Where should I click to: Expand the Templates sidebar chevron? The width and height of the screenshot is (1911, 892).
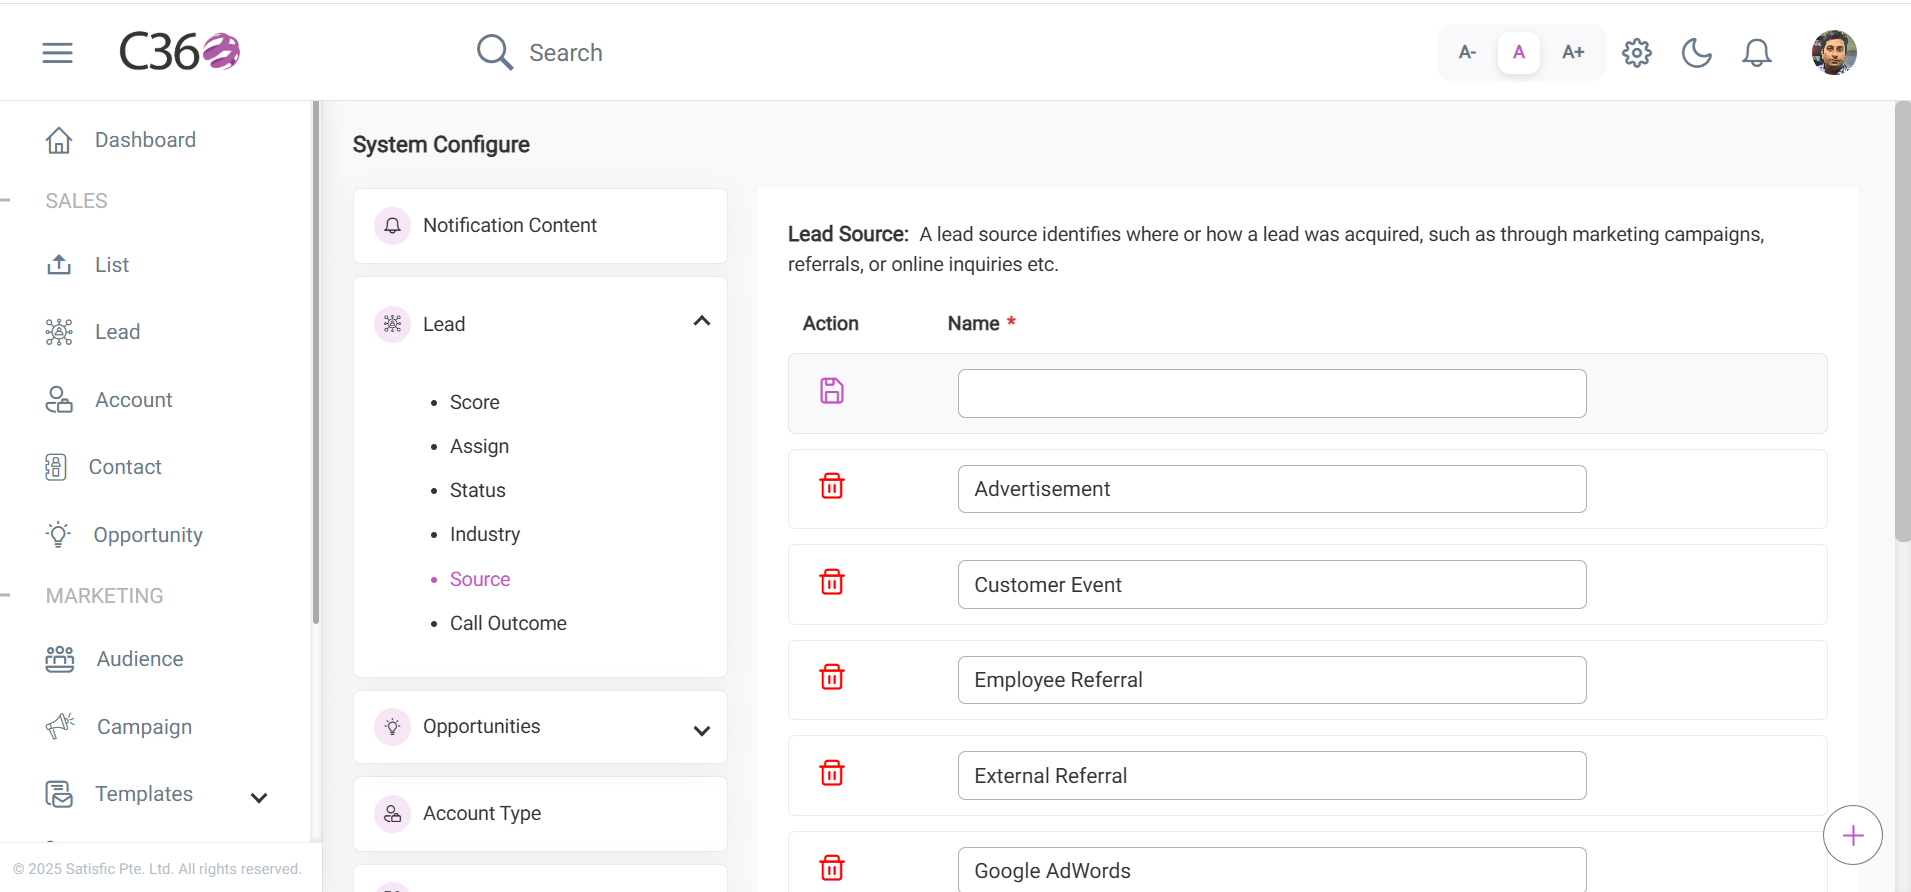pos(259,797)
